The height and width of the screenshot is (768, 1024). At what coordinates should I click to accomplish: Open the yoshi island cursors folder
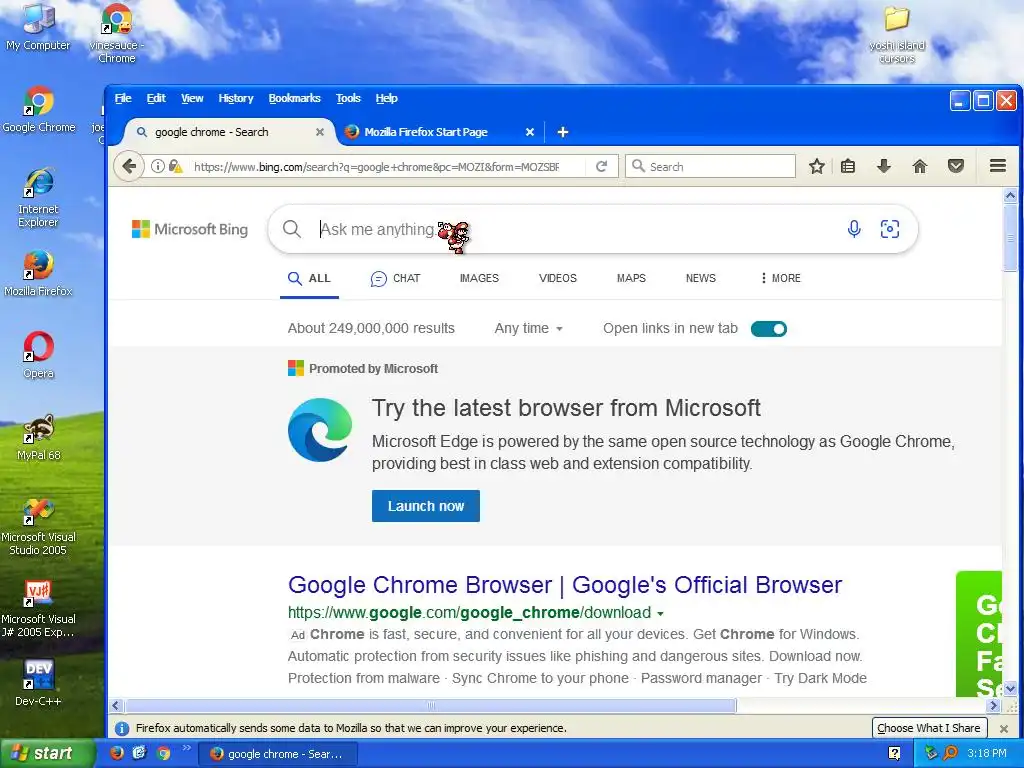(x=897, y=34)
